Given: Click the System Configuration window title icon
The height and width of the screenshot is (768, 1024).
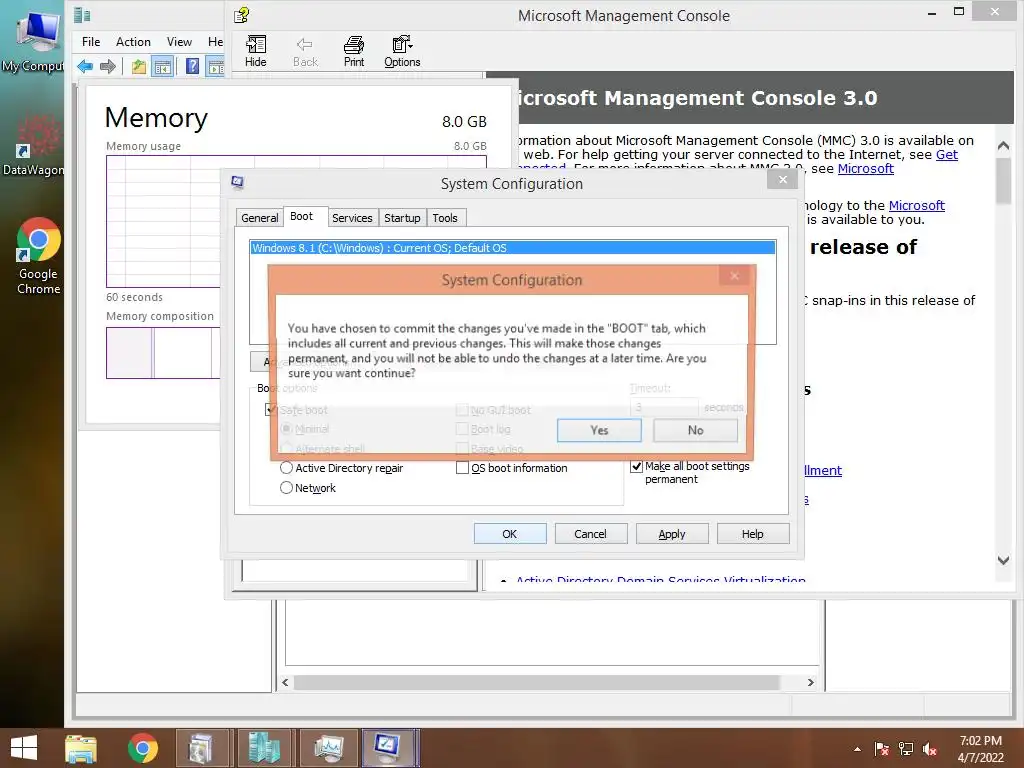Looking at the screenshot, I should pos(238,182).
